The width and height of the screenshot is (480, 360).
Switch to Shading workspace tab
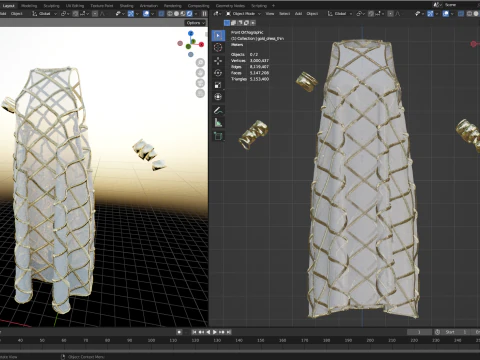126,6
